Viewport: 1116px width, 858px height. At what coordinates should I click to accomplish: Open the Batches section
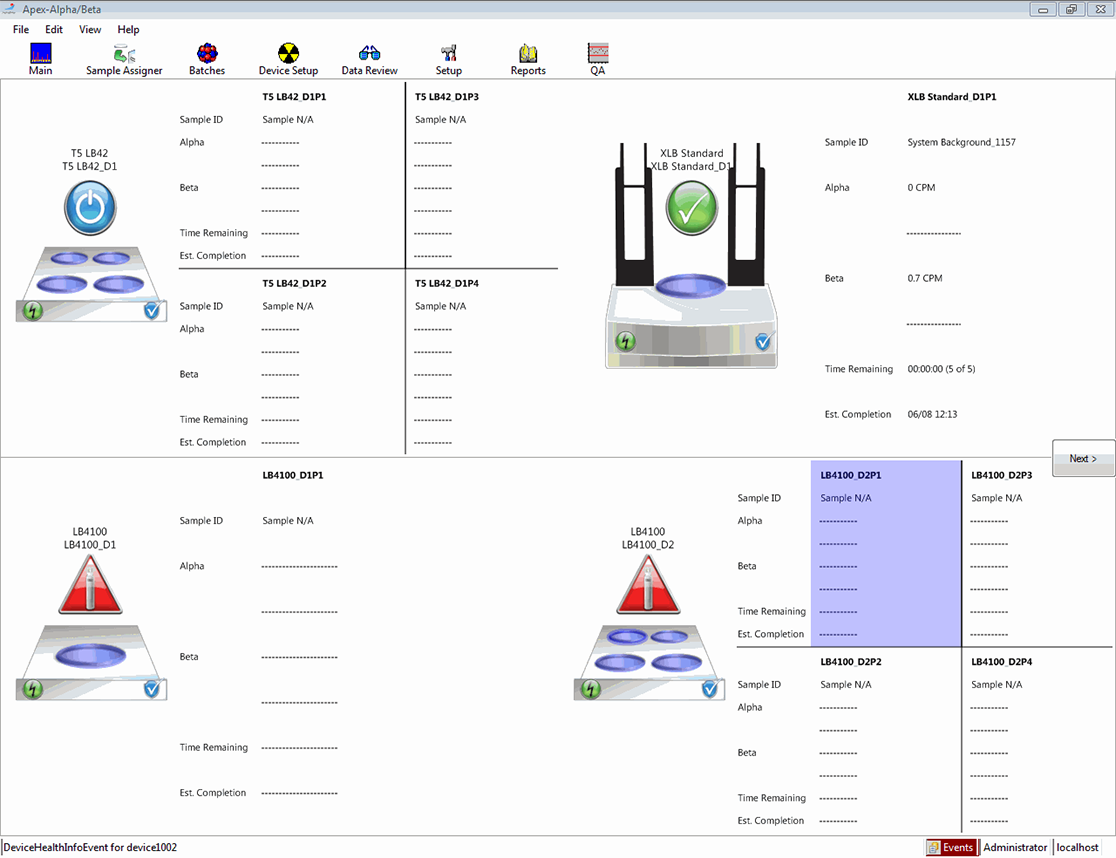click(207, 59)
